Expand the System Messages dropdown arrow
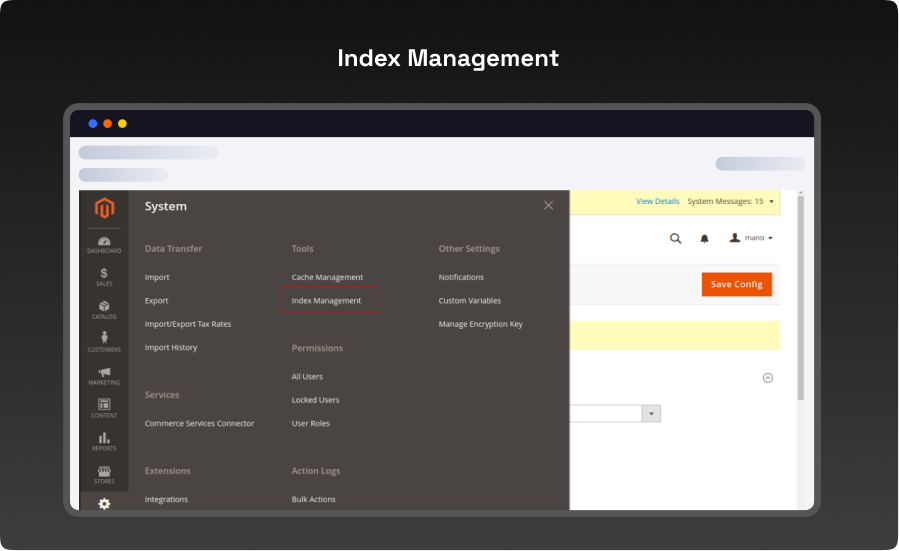Viewport: 899px width, 551px height. 771,202
